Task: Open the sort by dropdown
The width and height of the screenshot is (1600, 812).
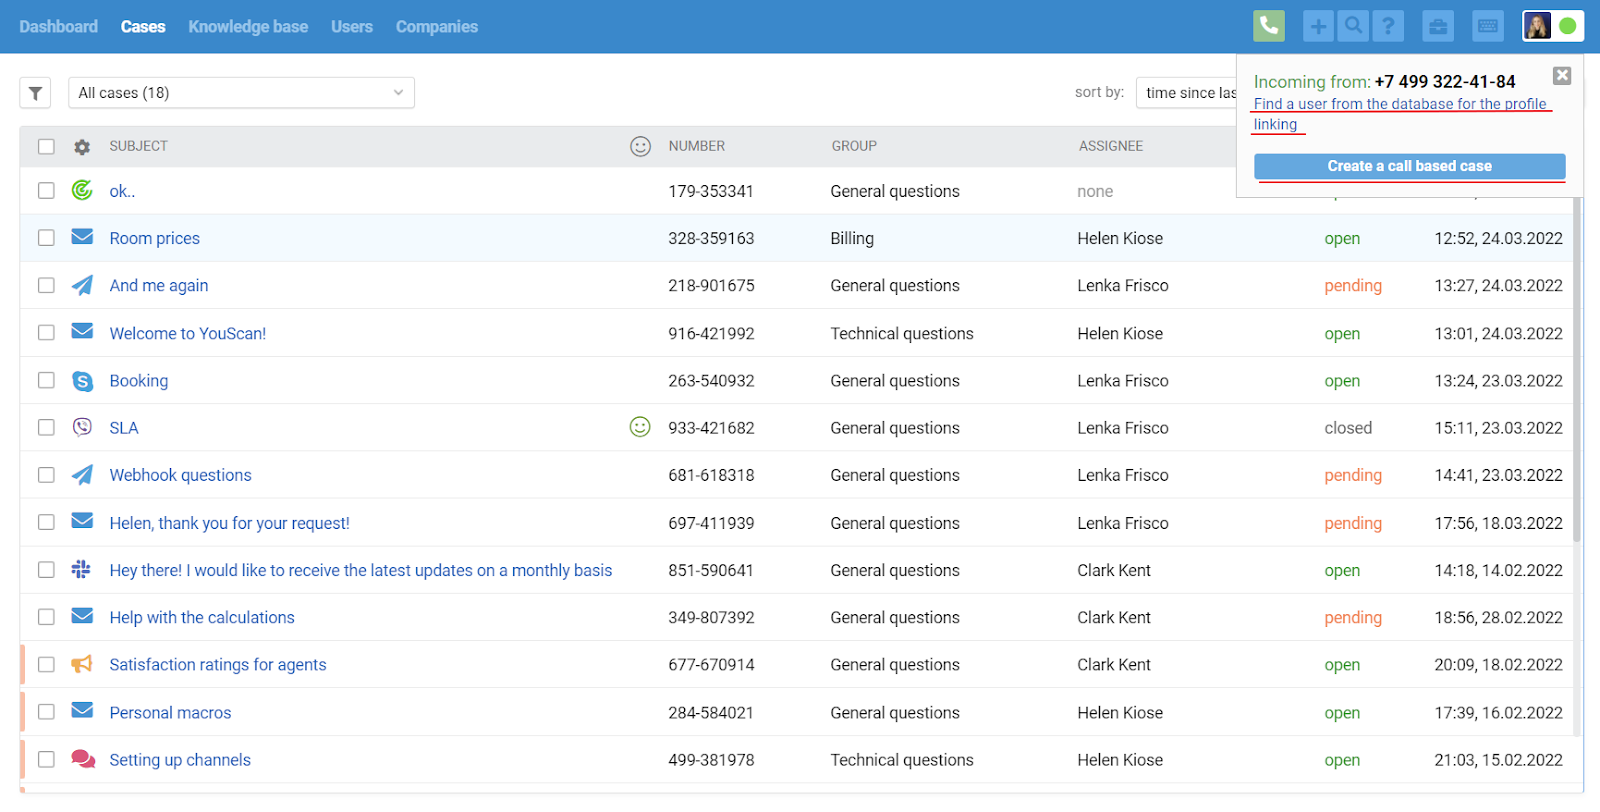Action: point(1187,93)
